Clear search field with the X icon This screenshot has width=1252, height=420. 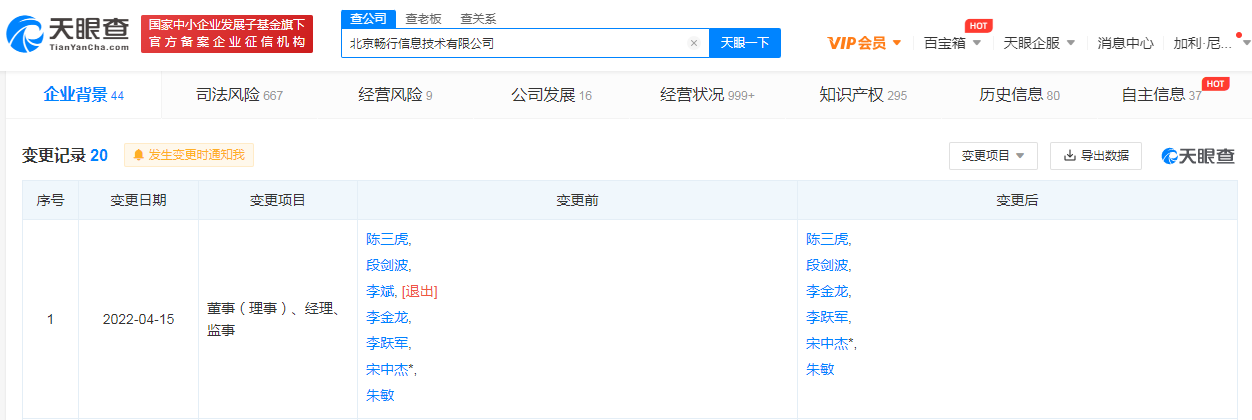coord(694,43)
